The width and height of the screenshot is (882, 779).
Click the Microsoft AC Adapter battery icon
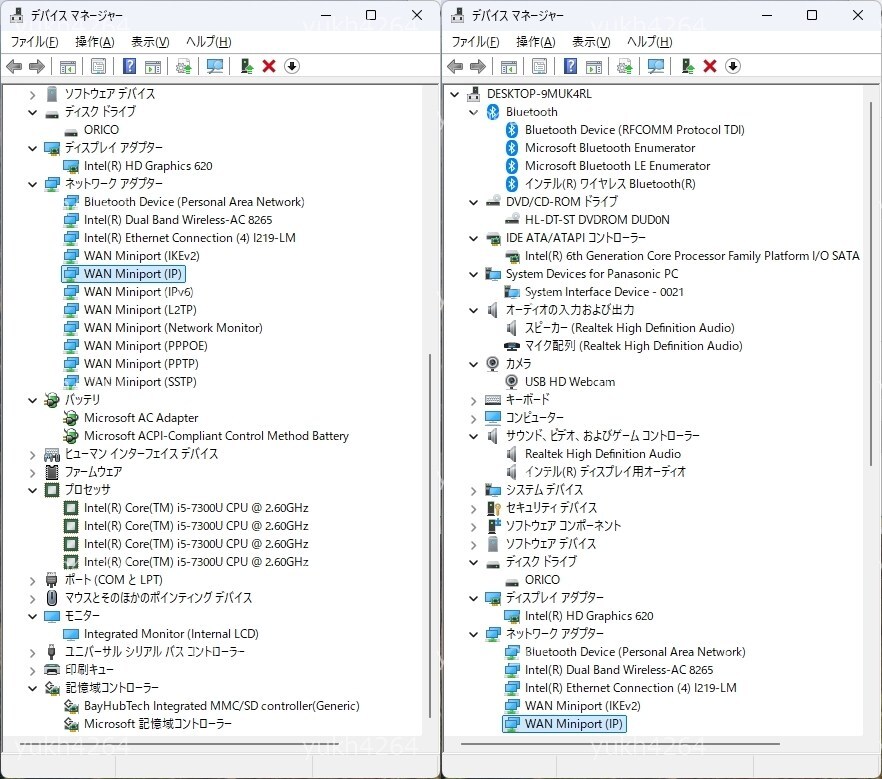(x=71, y=418)
